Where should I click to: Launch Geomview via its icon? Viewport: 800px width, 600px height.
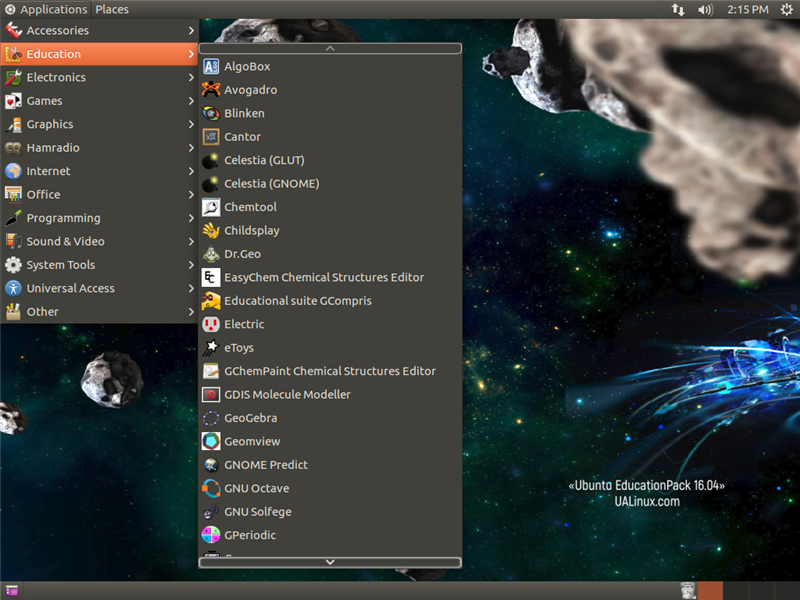(x=211, y=442)
